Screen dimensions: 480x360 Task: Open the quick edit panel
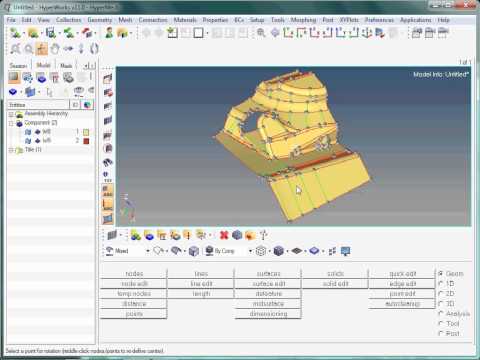pyautogui.click(x=403, y=274)
